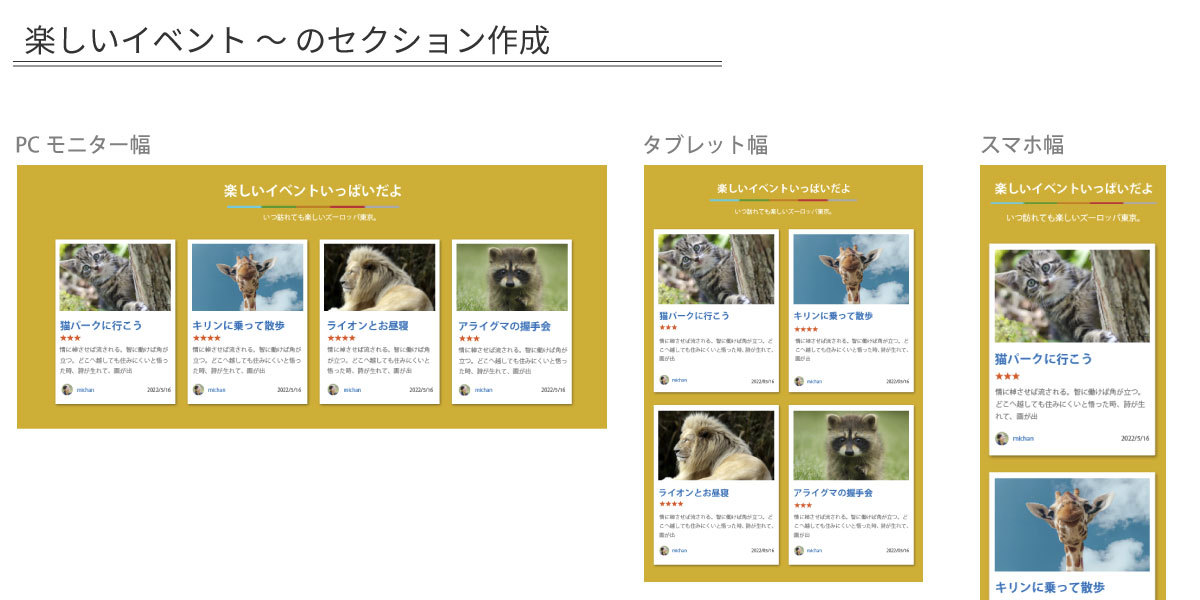The image size is (1200, 600).
Task: Click the lion photo in the tablet layout
Action: pos(716,446)
